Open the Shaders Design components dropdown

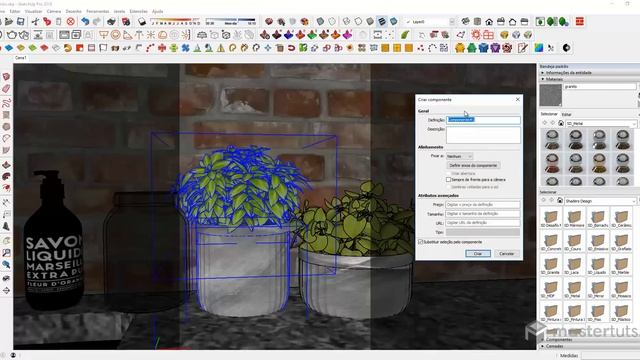click(x=601, y=201)
